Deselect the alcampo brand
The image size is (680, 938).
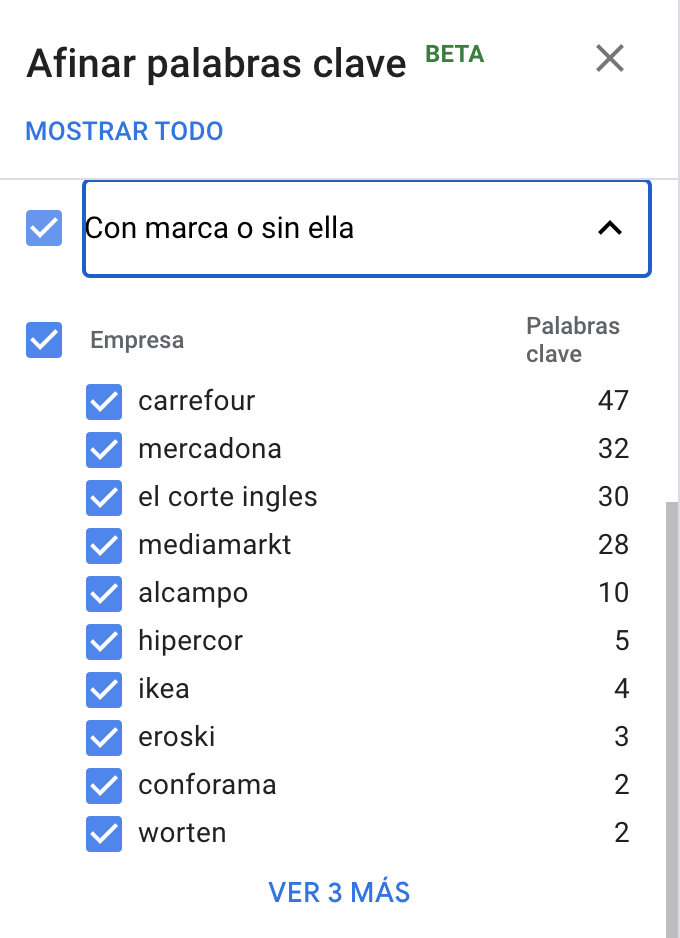coord(104,593)
